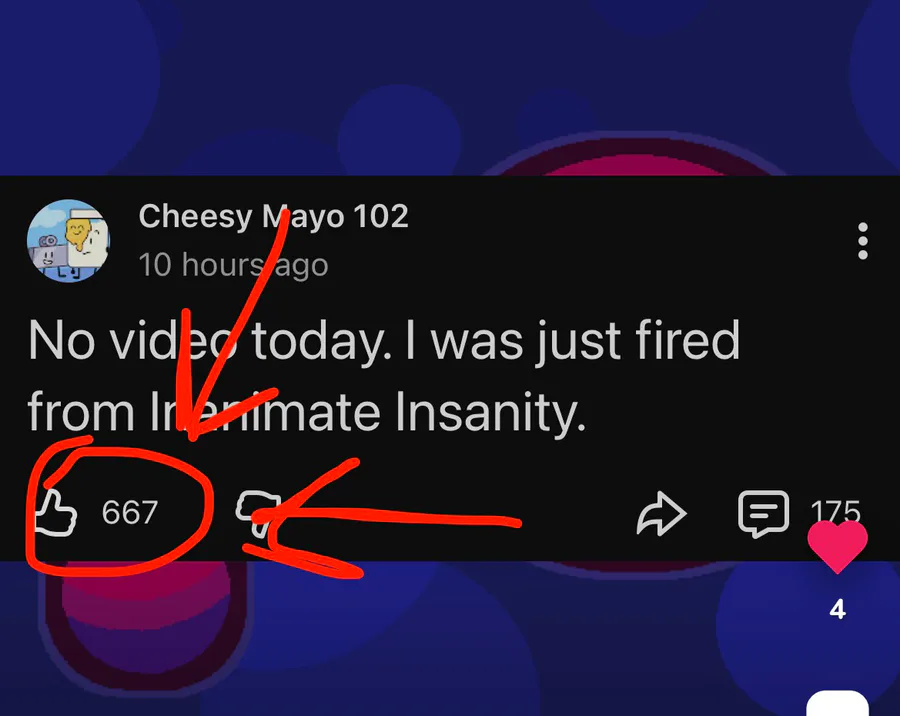
Task: Click the white rounded button at bottom right
Action: [x=837, y=701]
